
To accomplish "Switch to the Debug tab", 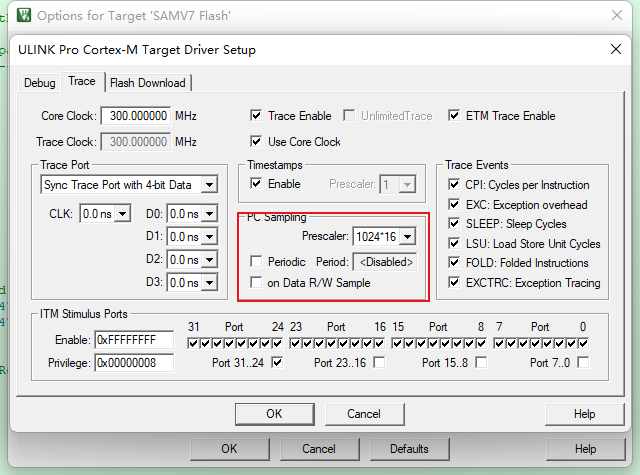I will pos(39,83).
